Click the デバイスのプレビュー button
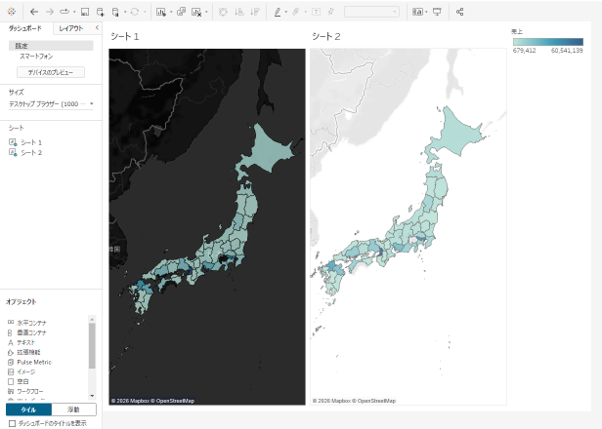Viewport: 602px width, 429px height. point(51,72)
